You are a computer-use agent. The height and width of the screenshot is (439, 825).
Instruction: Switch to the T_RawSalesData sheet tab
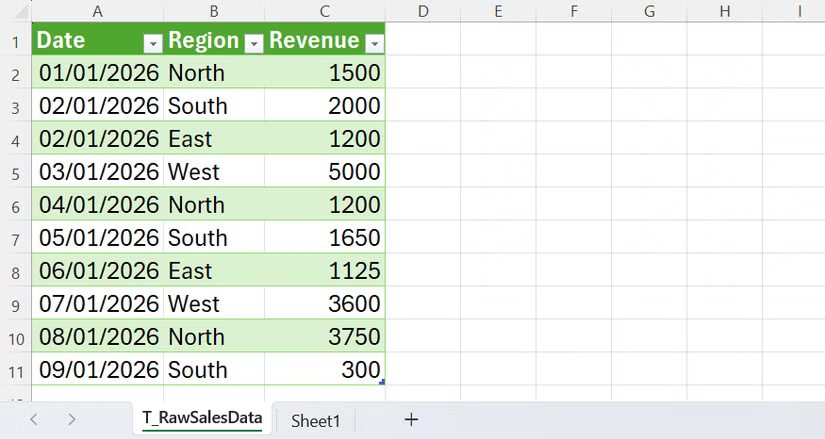coord(202,418)
